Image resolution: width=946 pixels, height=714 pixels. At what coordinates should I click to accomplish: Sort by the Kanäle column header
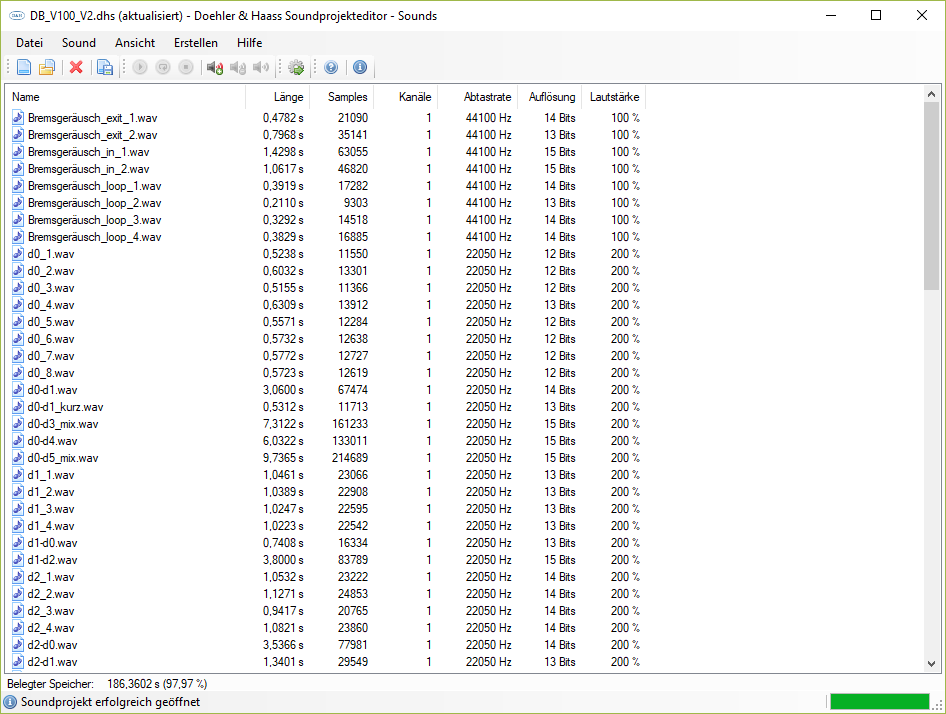[405, 97]
